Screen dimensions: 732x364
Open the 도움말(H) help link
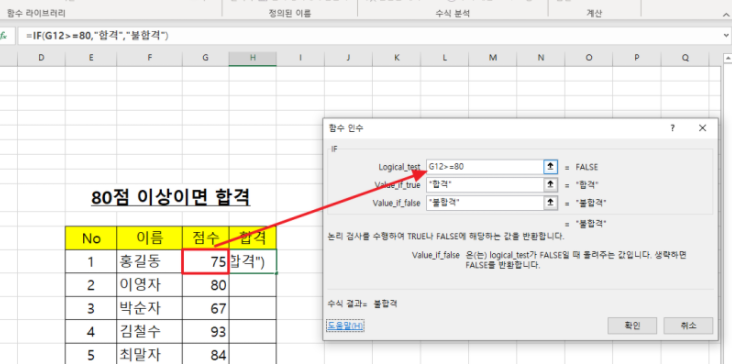[345, 325]
